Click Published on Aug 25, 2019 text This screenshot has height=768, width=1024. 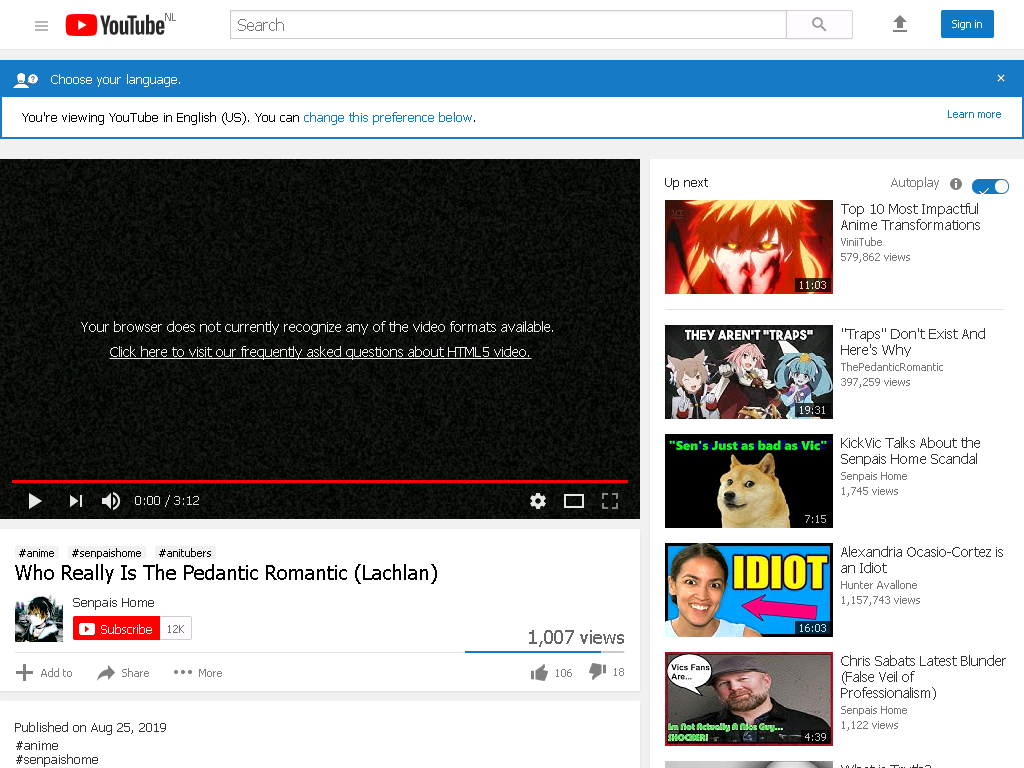(90, 728)
